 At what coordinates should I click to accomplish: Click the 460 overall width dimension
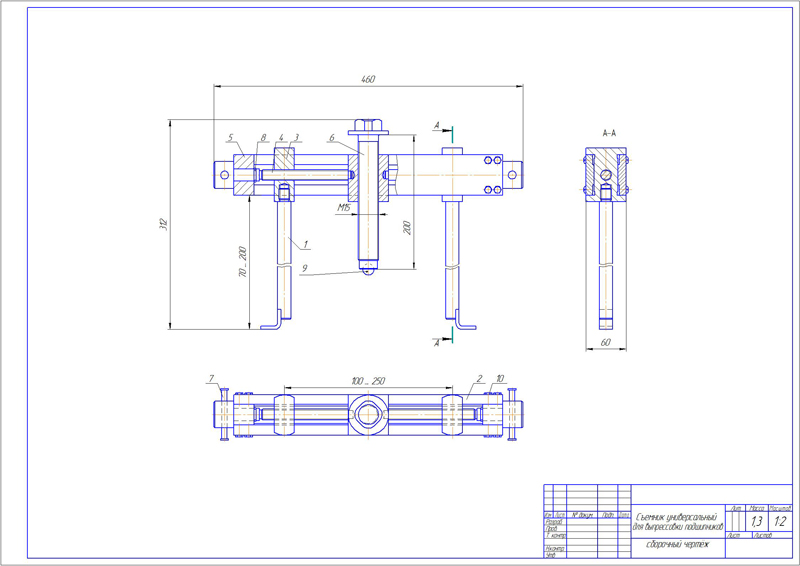click(x=368, y=79)
